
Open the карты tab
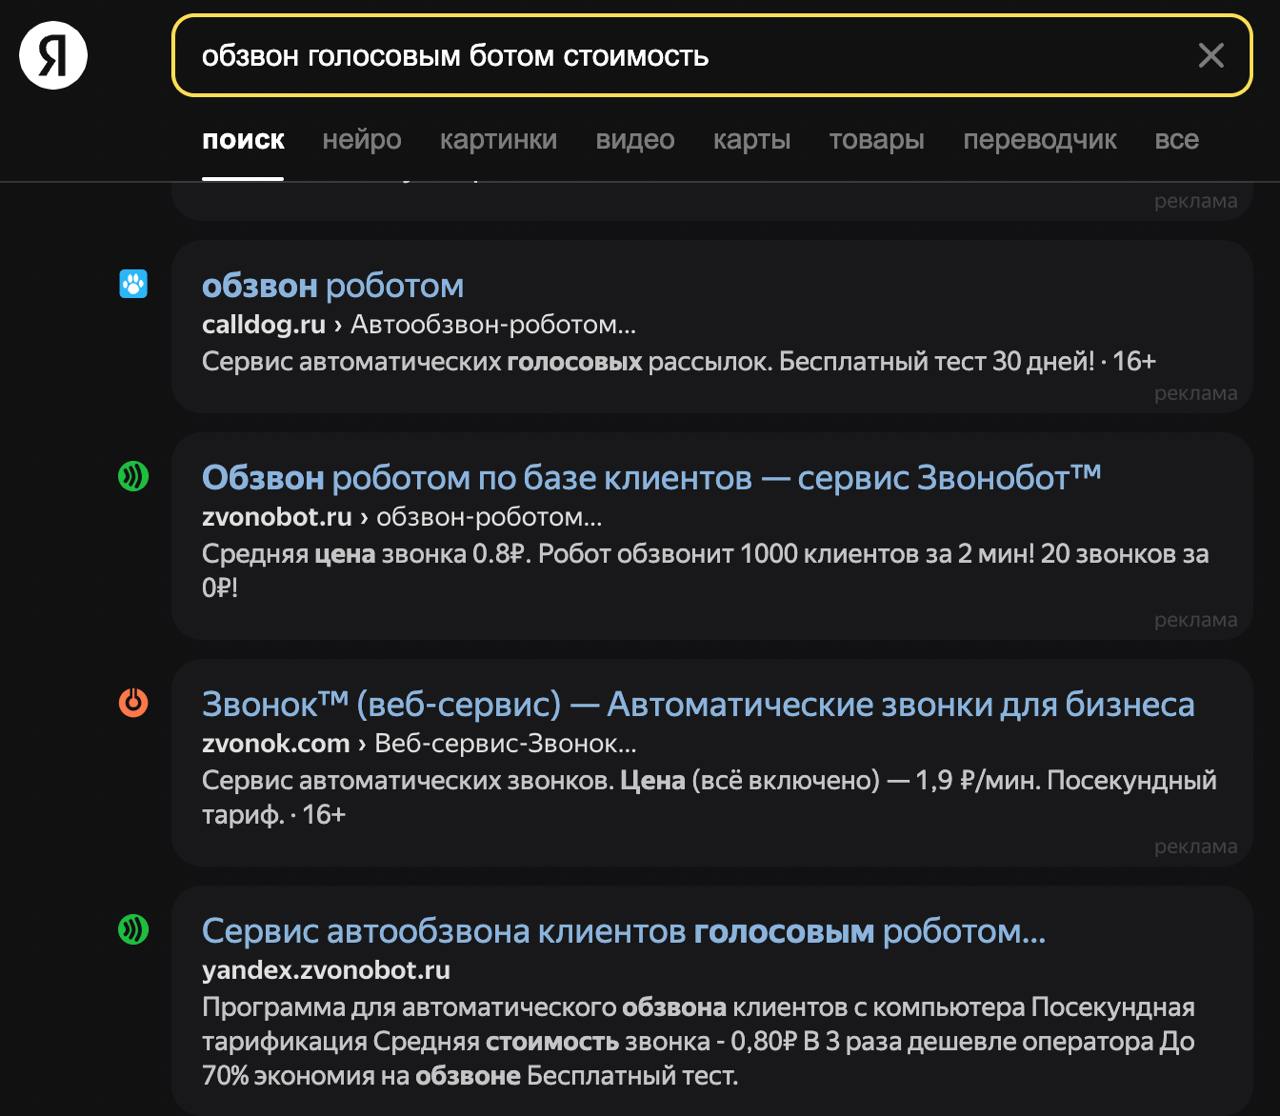pyautogui.click(x=752, y=140)
